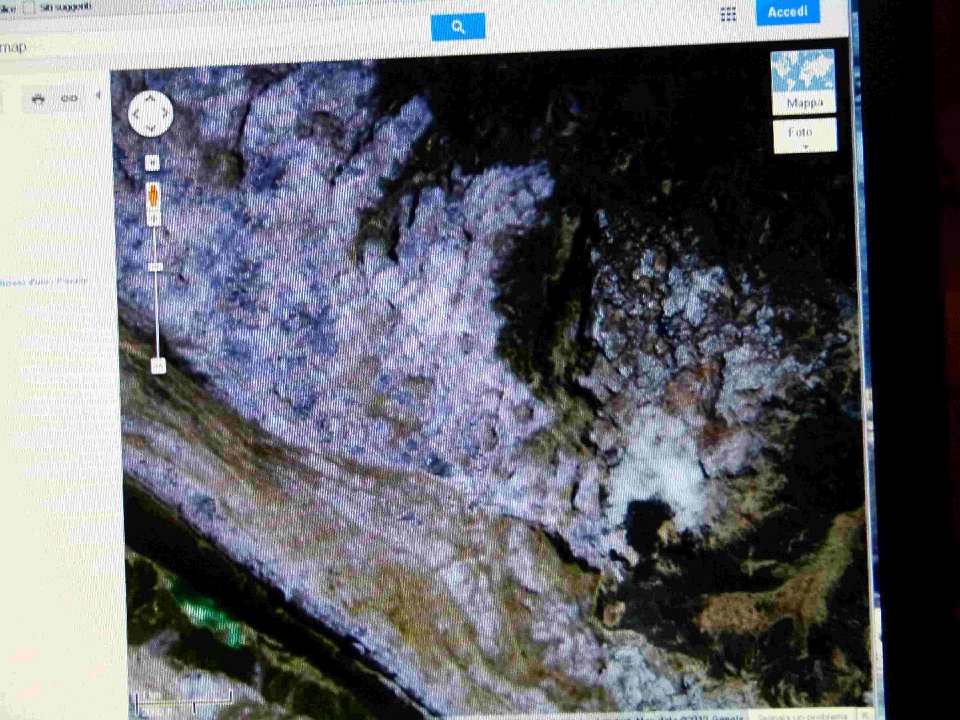Pan map down with navigation arrow
The image size is (960, 720).
click(151, 128)
